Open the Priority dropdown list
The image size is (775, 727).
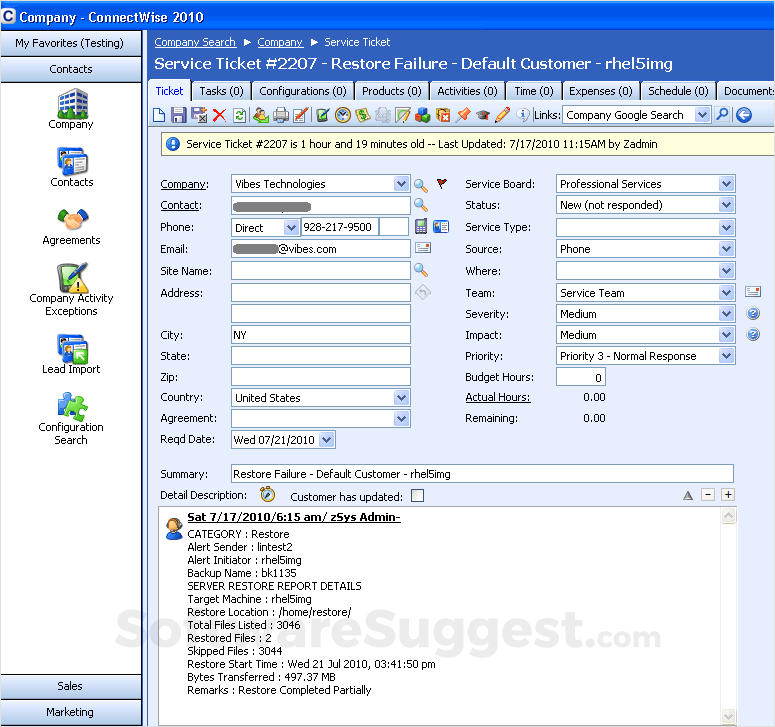(726, 356)
